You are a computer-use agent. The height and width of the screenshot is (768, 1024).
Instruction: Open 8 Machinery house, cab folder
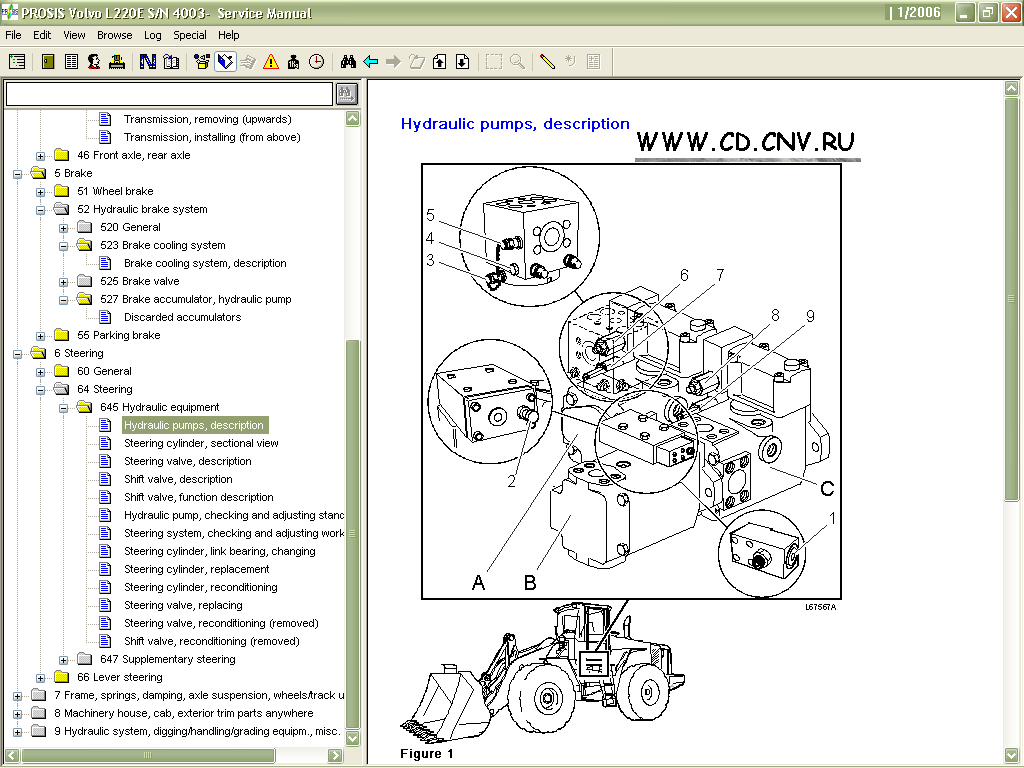click(184, 714)
